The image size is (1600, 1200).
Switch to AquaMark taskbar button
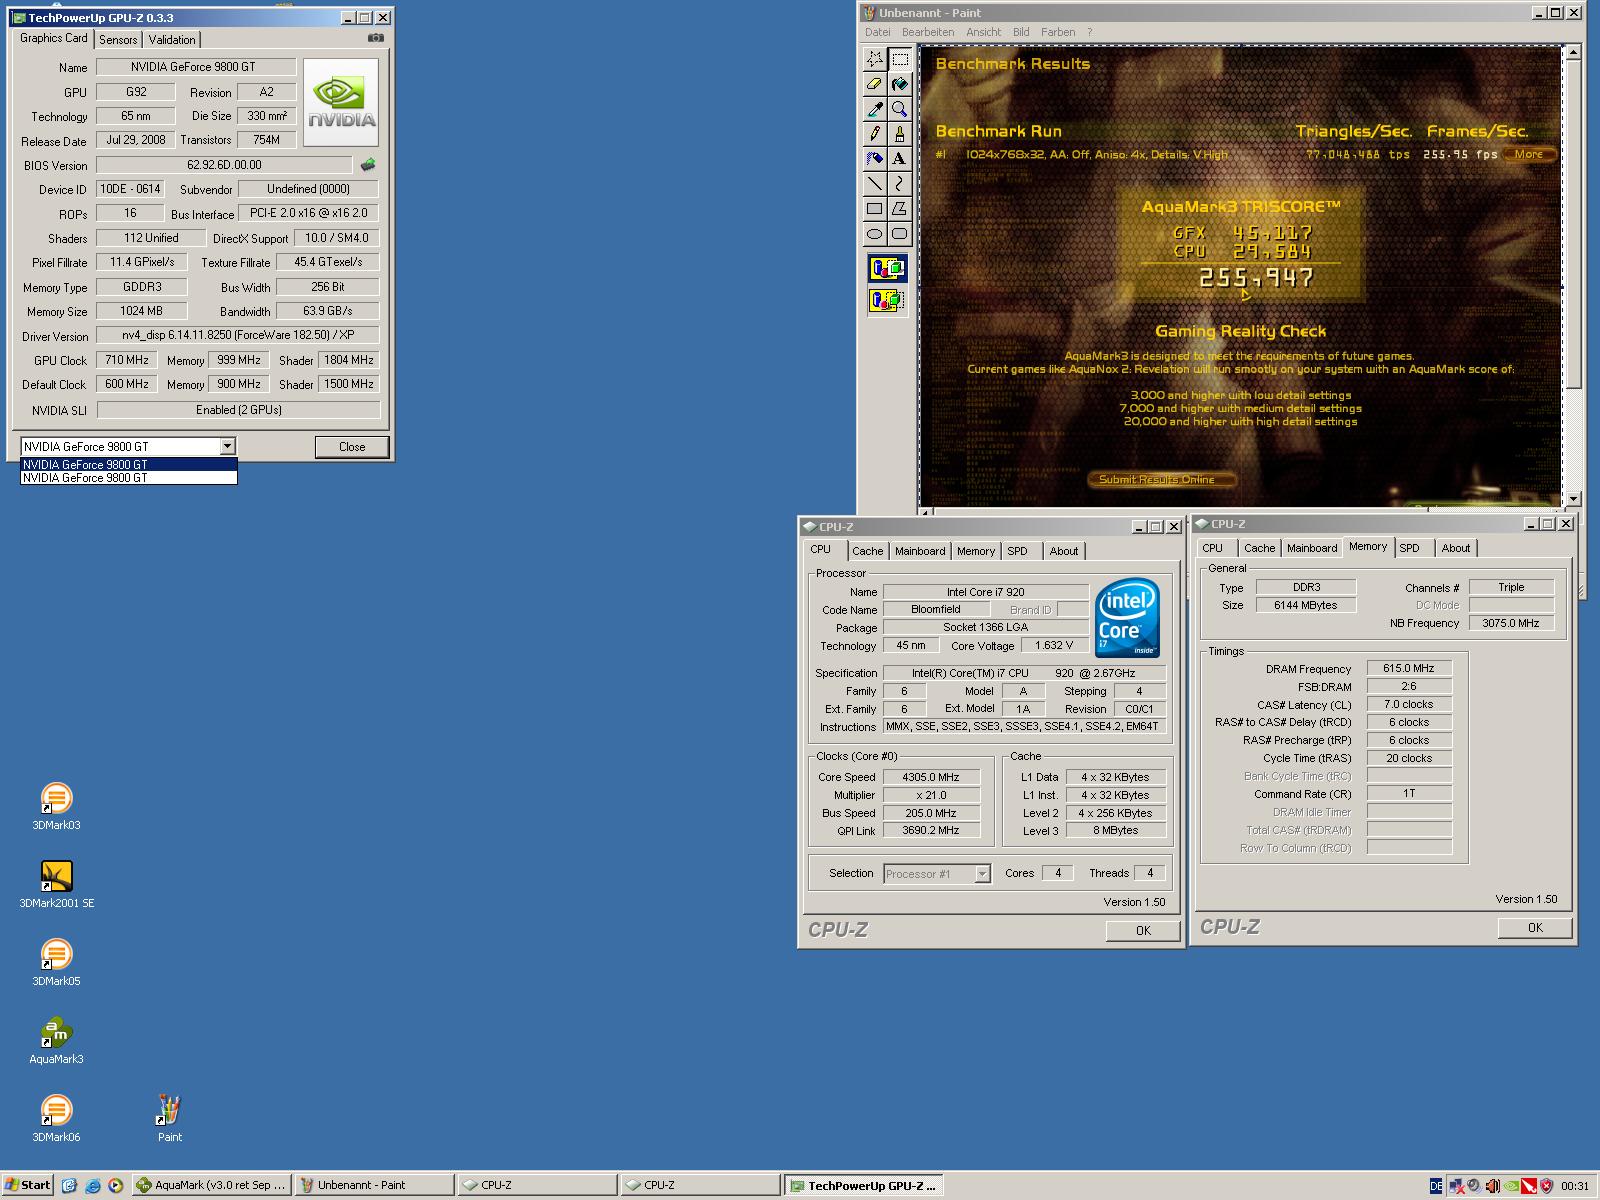click(212, 1185)
